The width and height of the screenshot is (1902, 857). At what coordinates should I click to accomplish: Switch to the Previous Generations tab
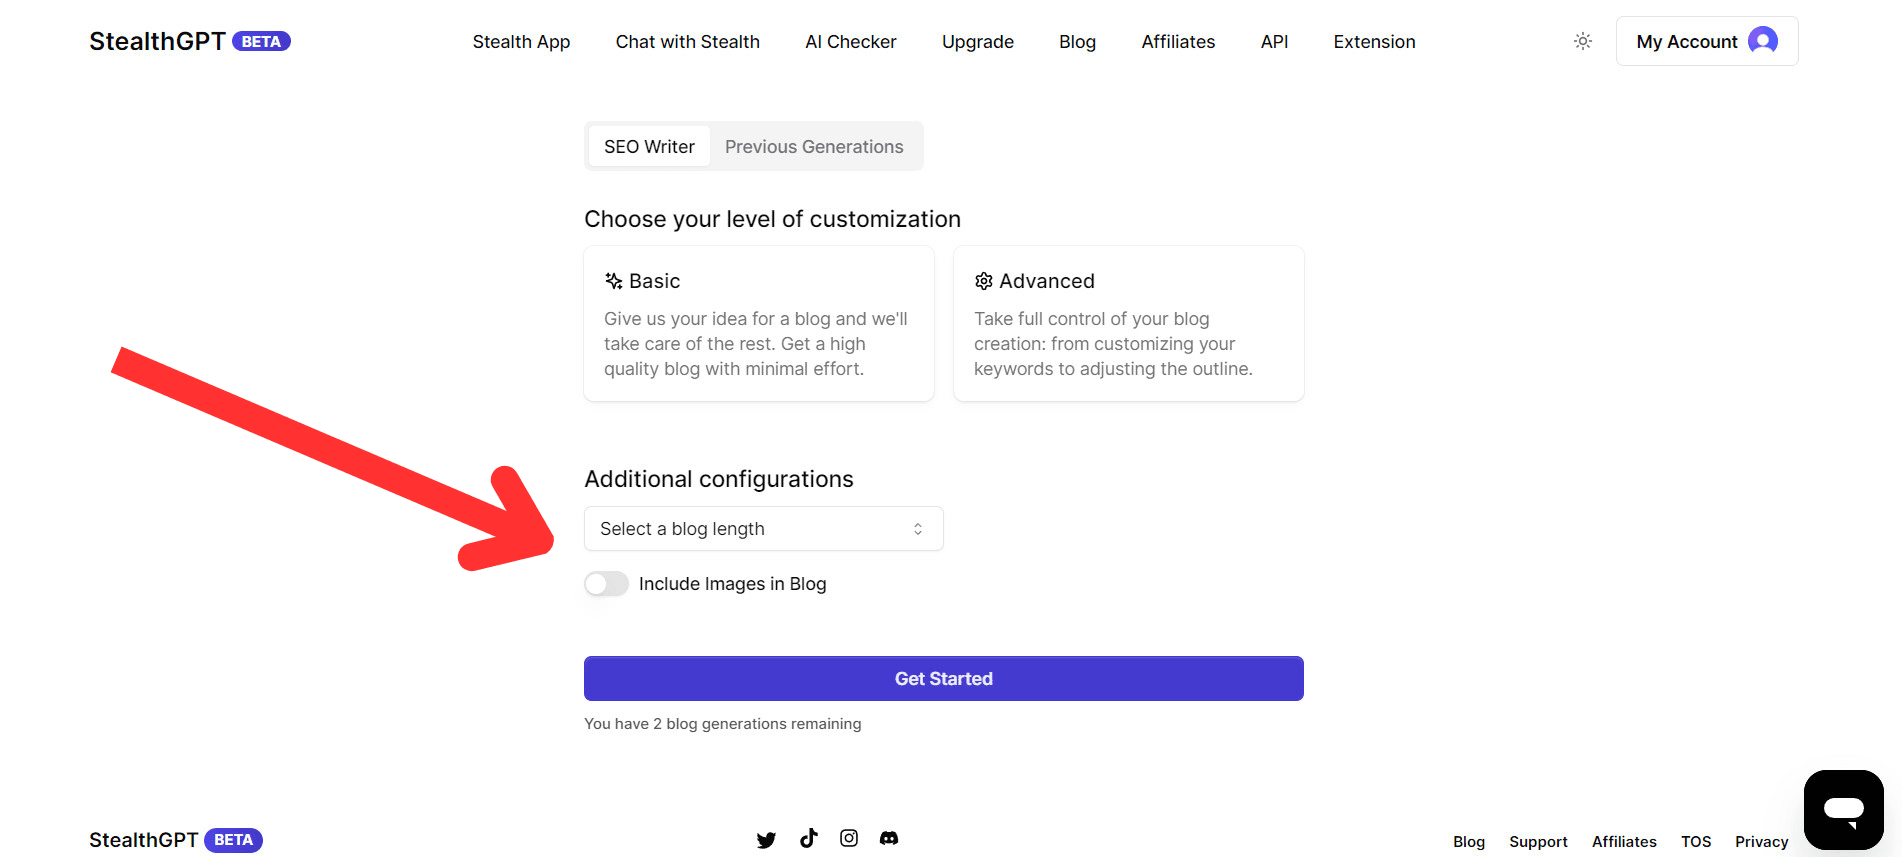814,147
